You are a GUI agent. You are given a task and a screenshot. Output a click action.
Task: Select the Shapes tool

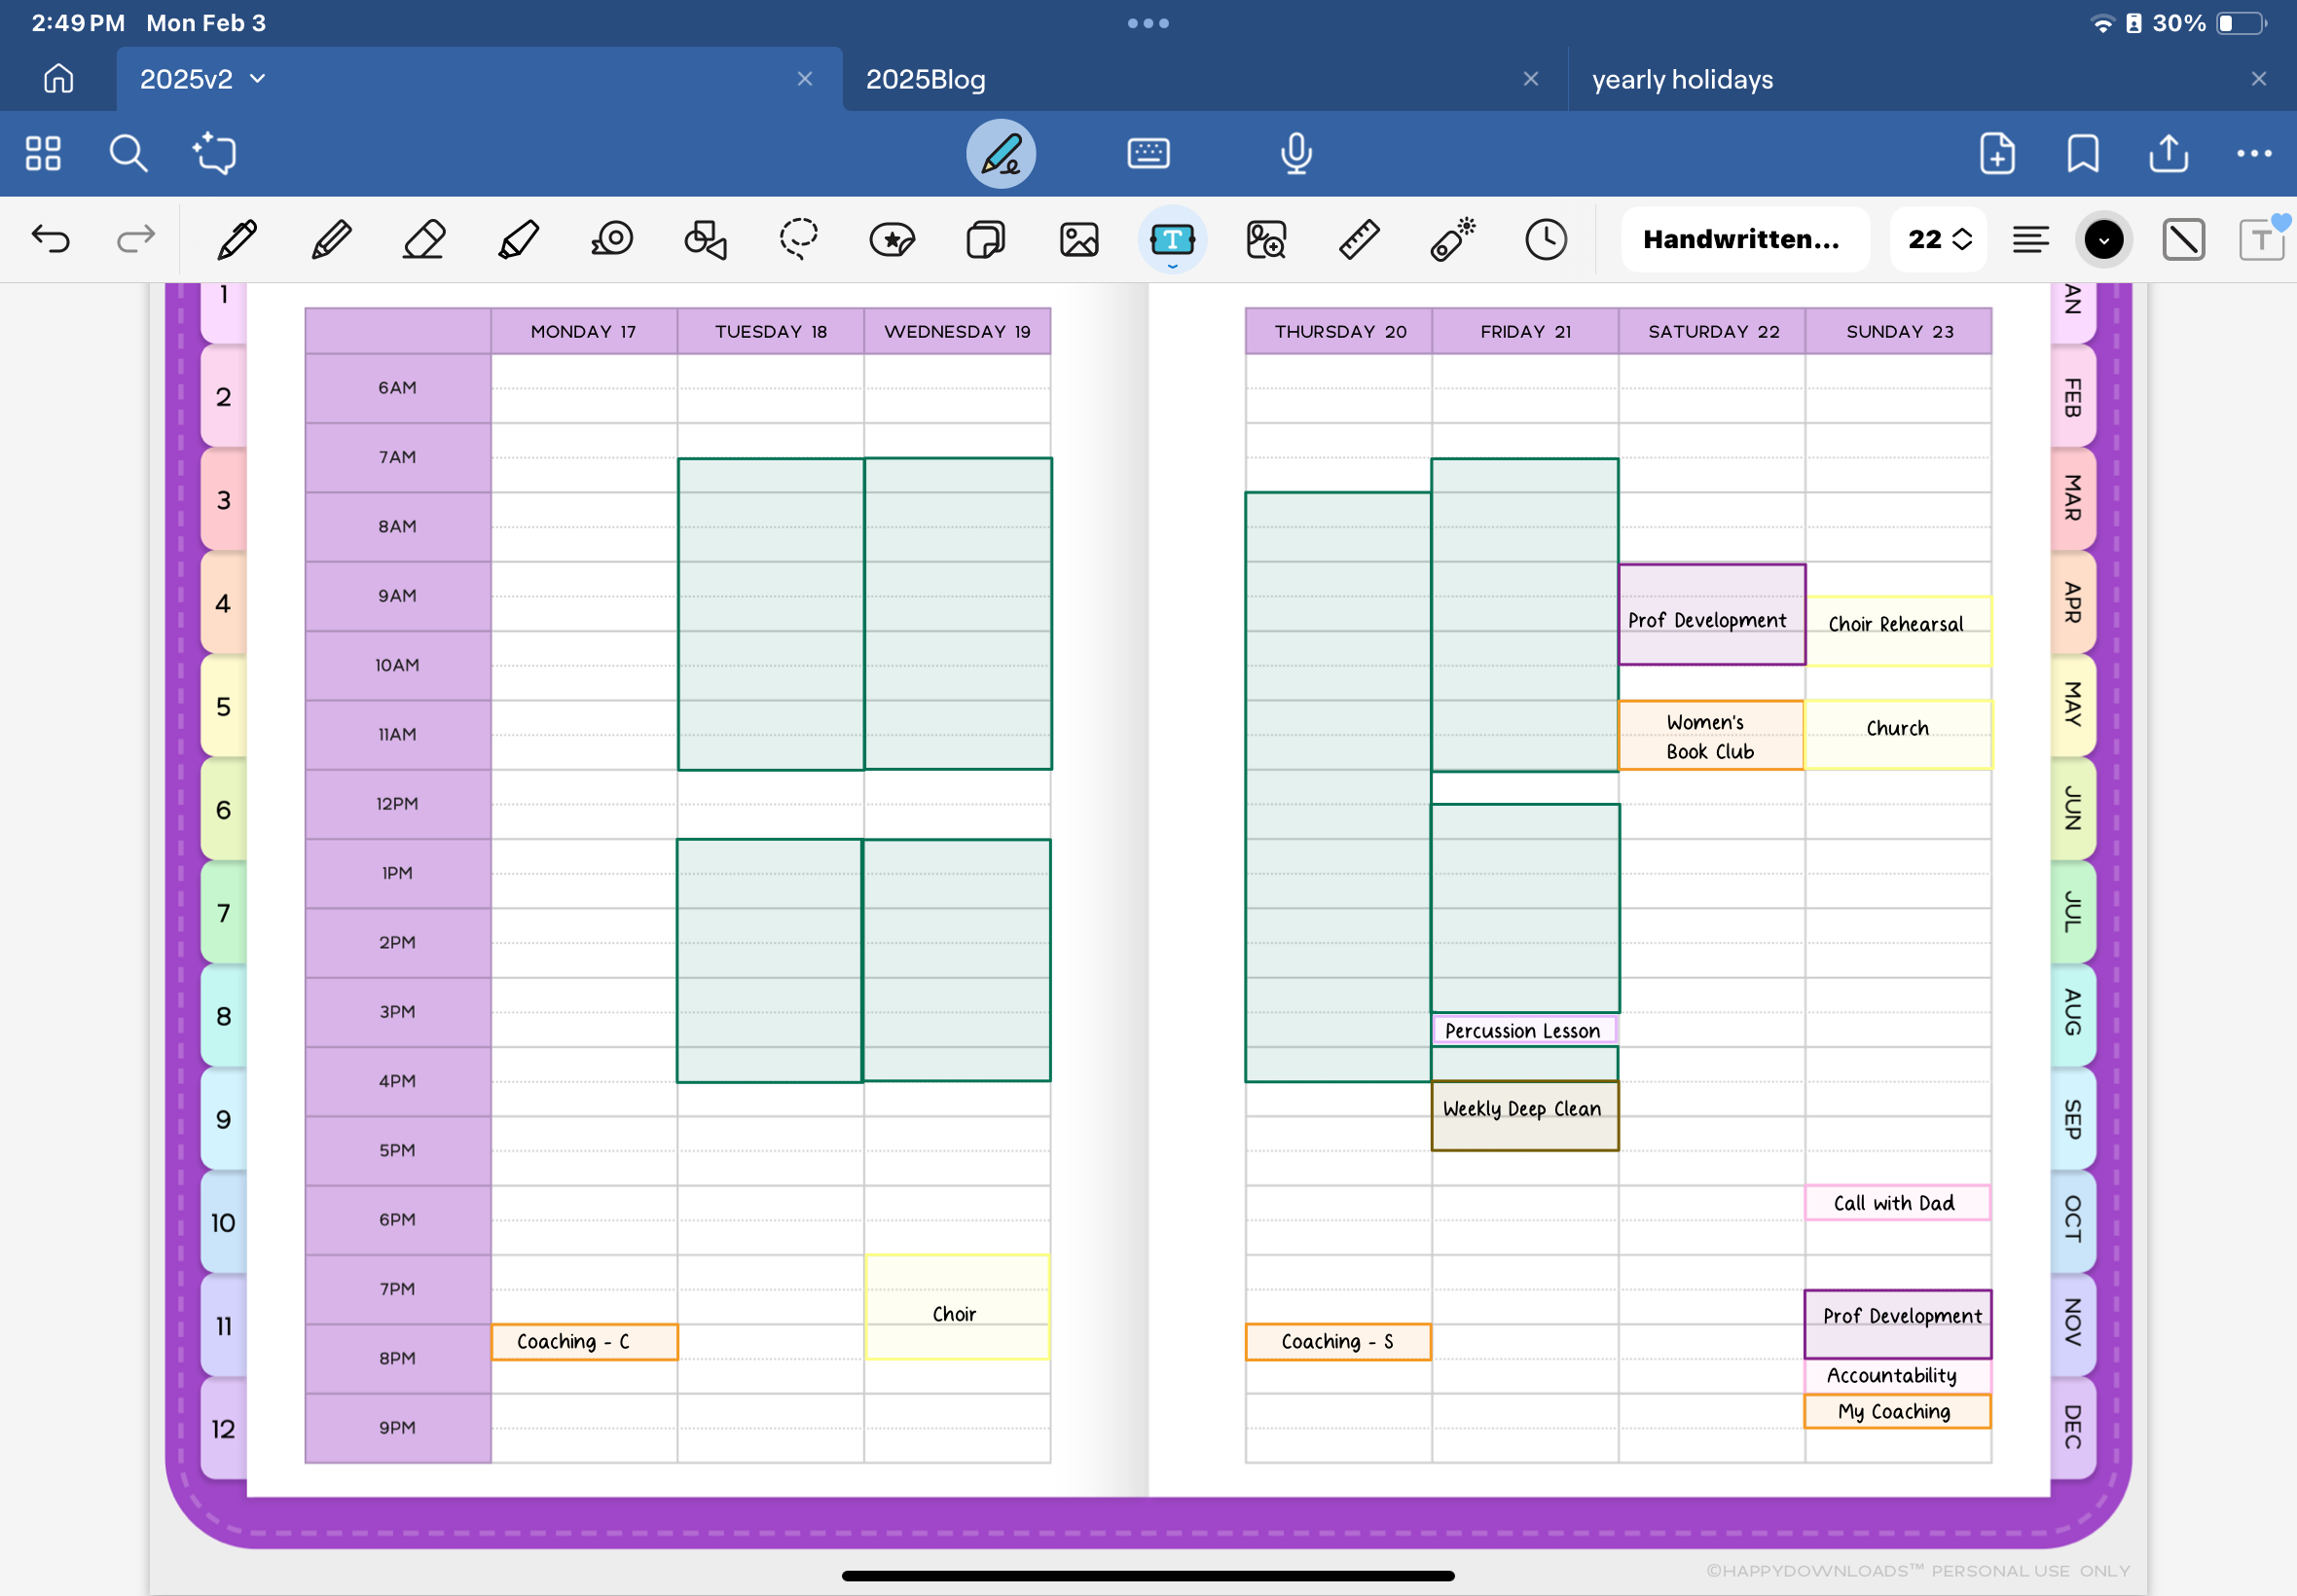click(705, 240)
